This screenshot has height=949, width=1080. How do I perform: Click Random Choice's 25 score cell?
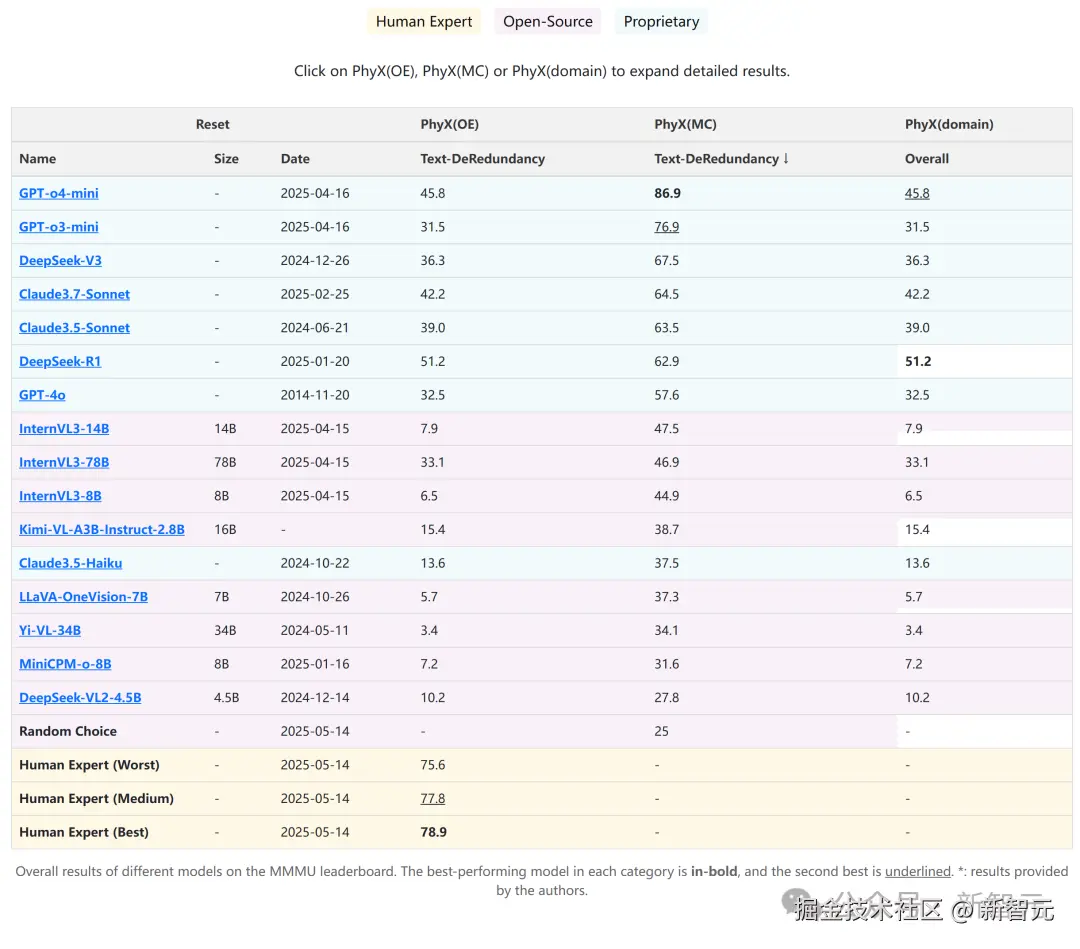point(661,732)
